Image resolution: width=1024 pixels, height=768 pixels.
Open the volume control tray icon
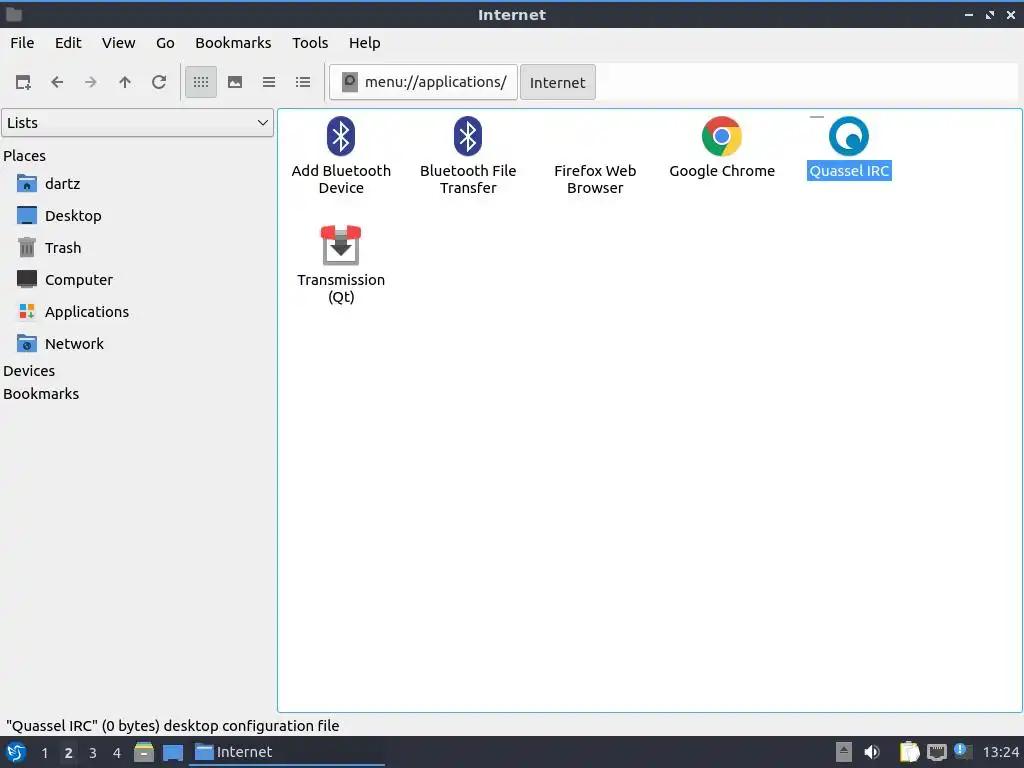[872, 752]
